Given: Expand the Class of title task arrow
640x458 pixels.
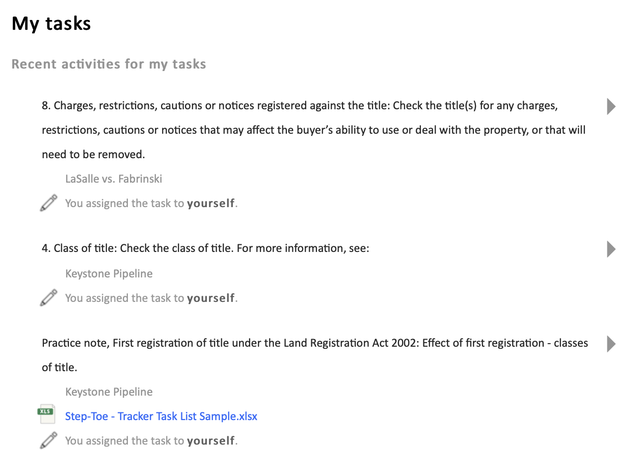Looking at the screenshot, I should point(611,249).
